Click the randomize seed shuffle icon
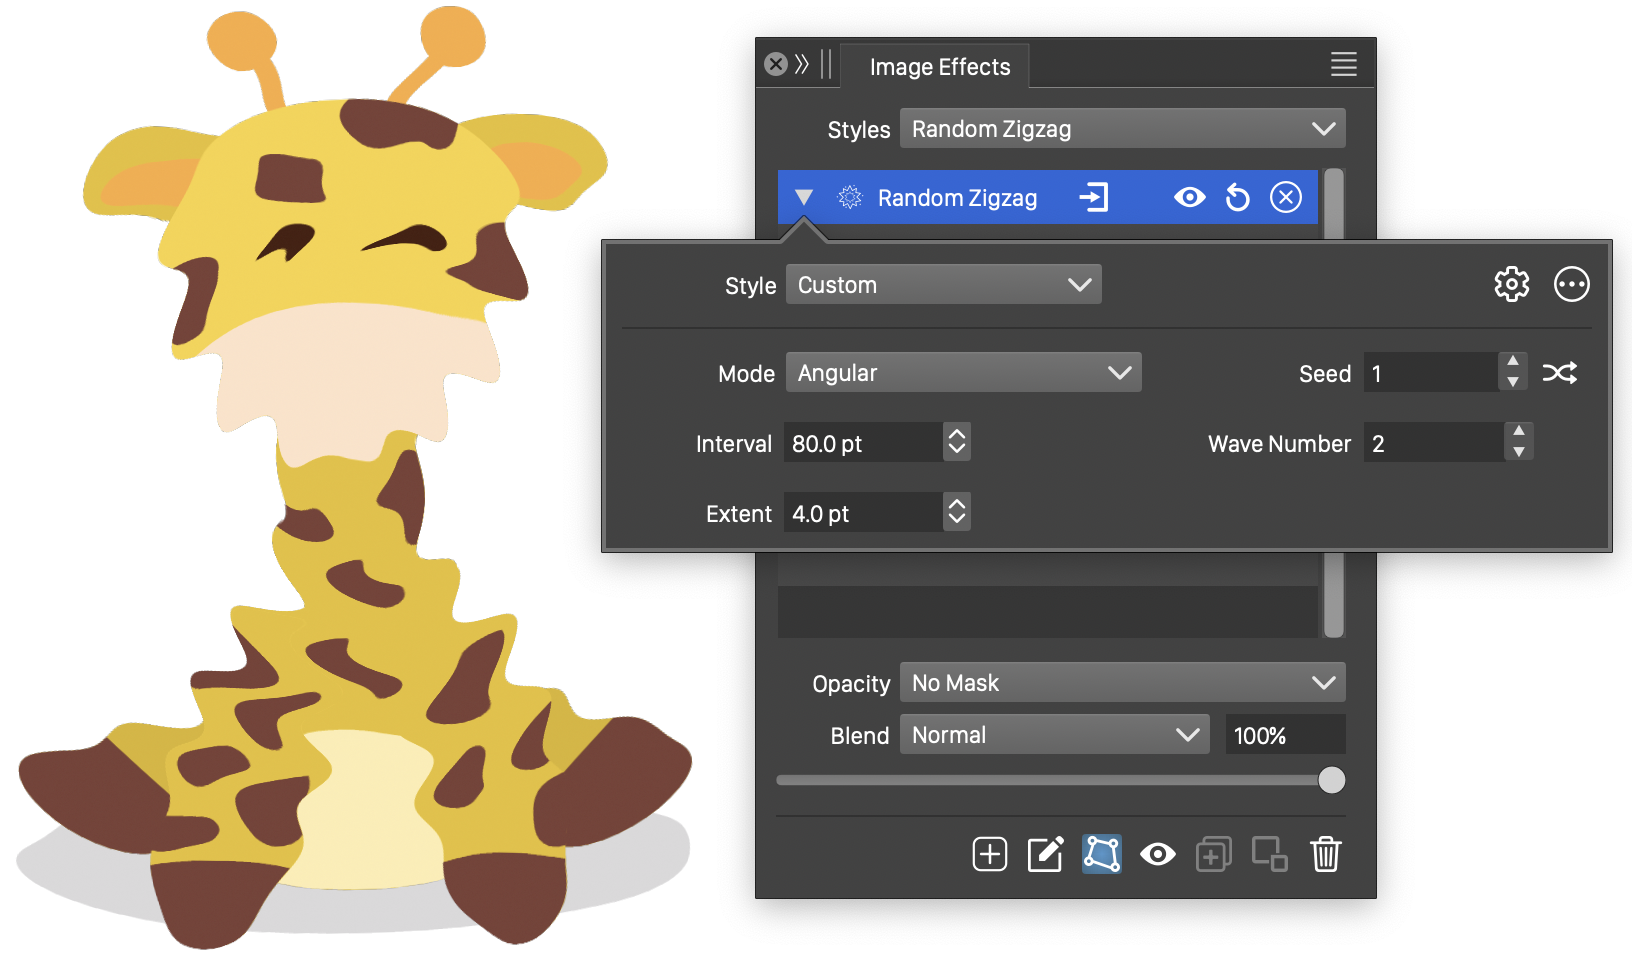 coord(1559,374)
